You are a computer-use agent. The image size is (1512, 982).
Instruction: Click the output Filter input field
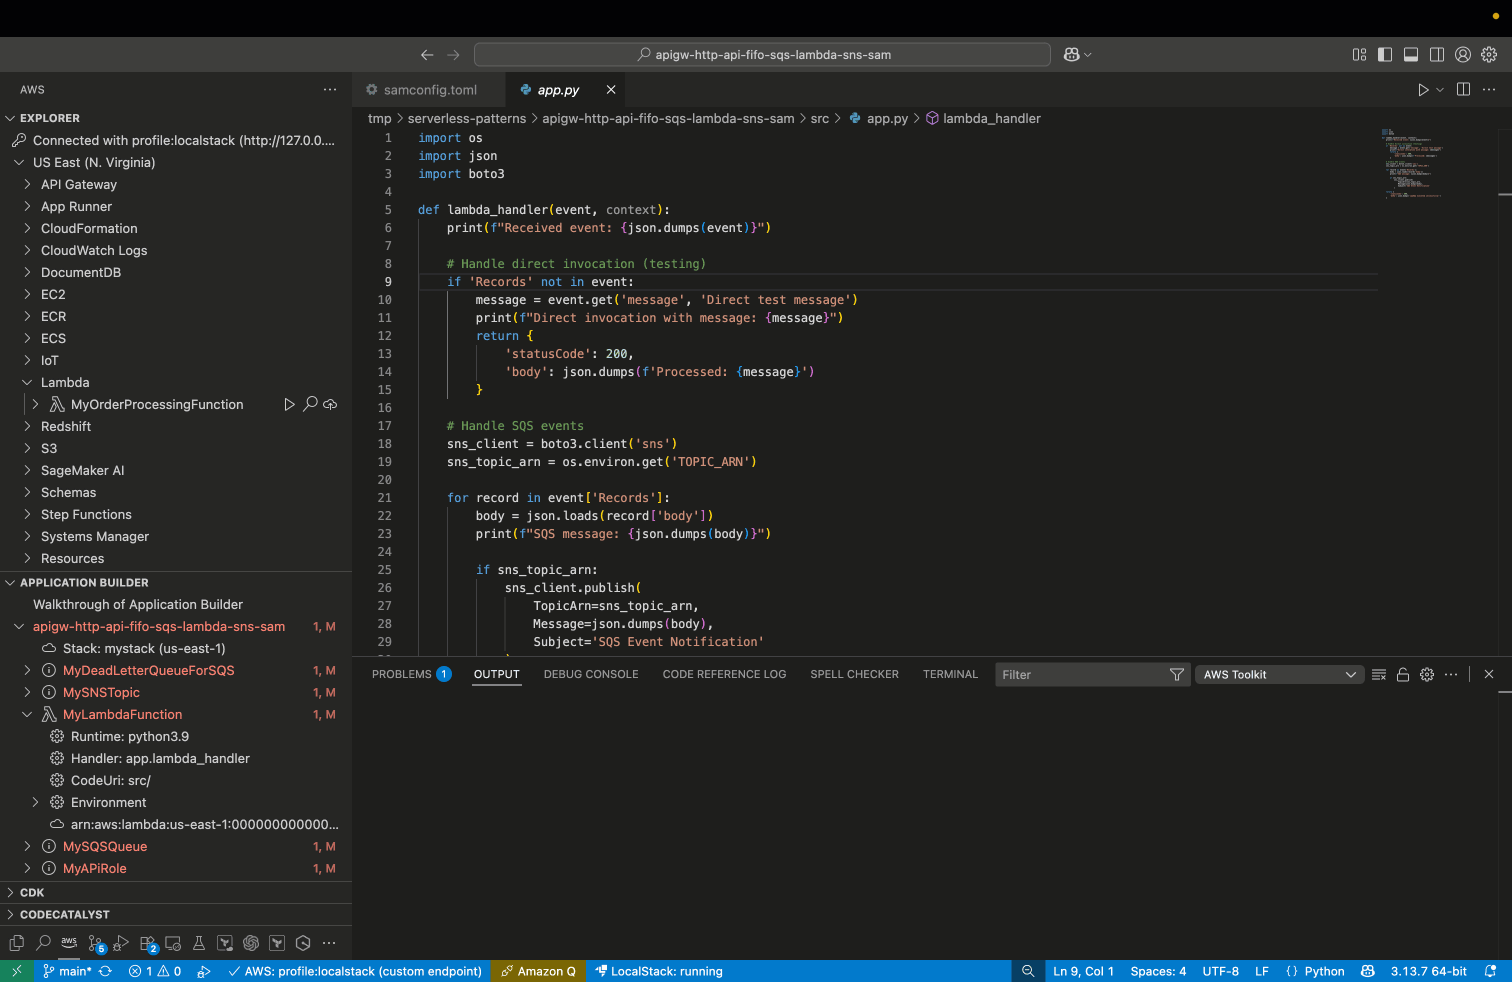pos(1080,675)
